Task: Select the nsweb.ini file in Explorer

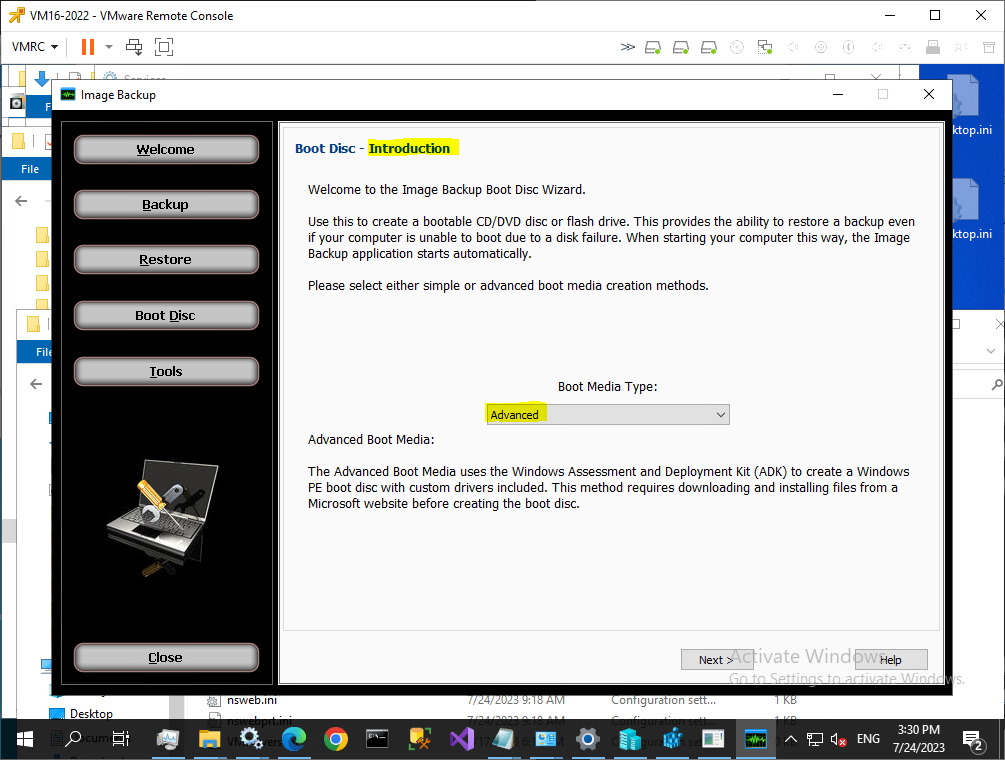Action: point(252,700)
